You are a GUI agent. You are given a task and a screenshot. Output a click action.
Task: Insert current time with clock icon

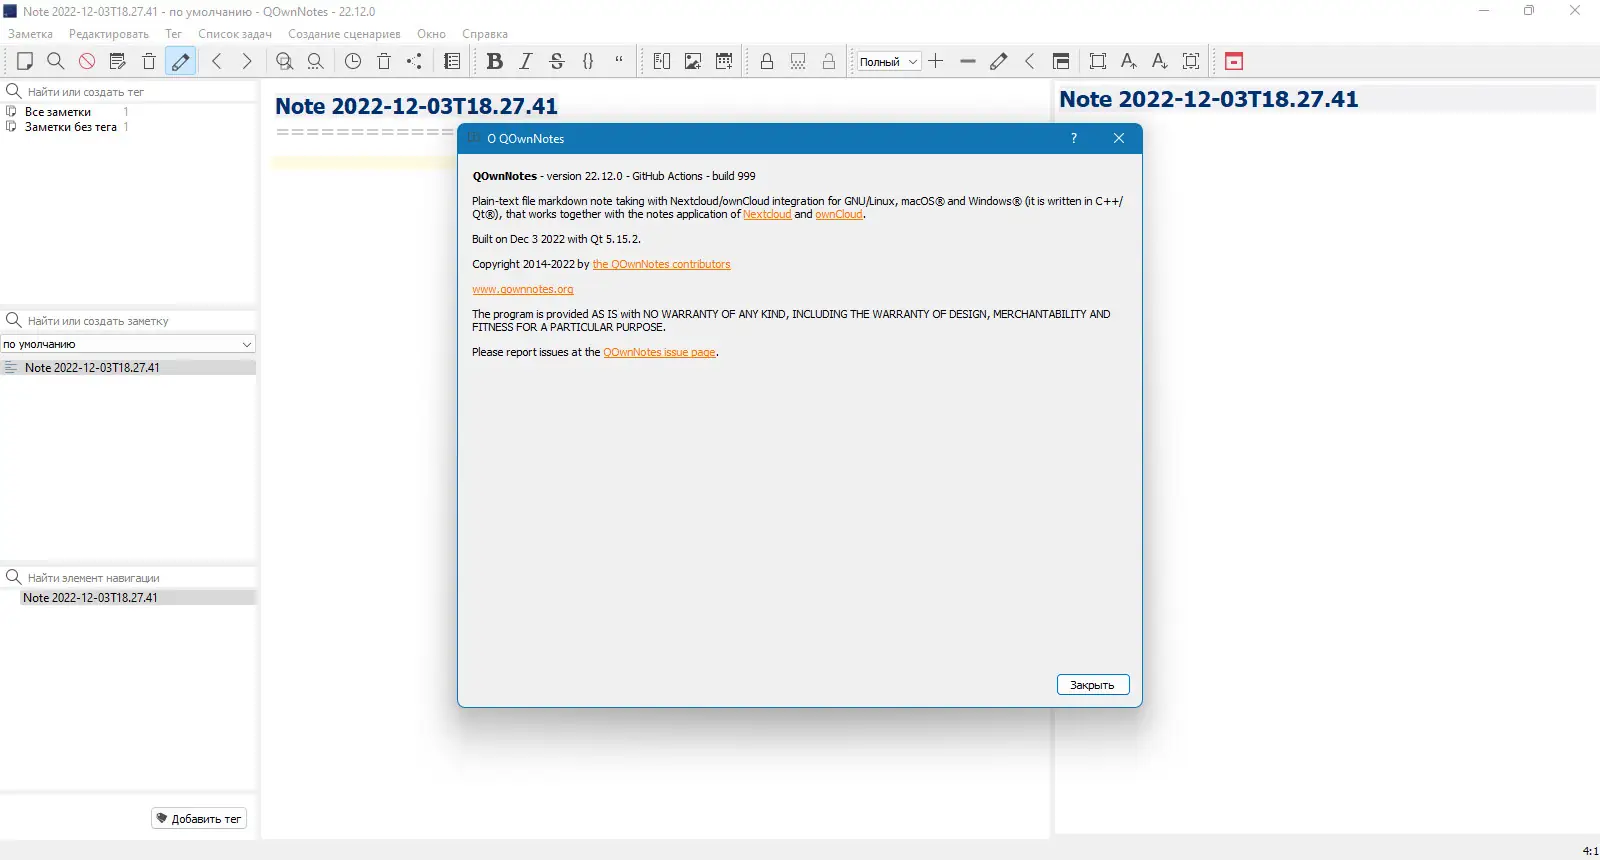[x=353, y=61]
